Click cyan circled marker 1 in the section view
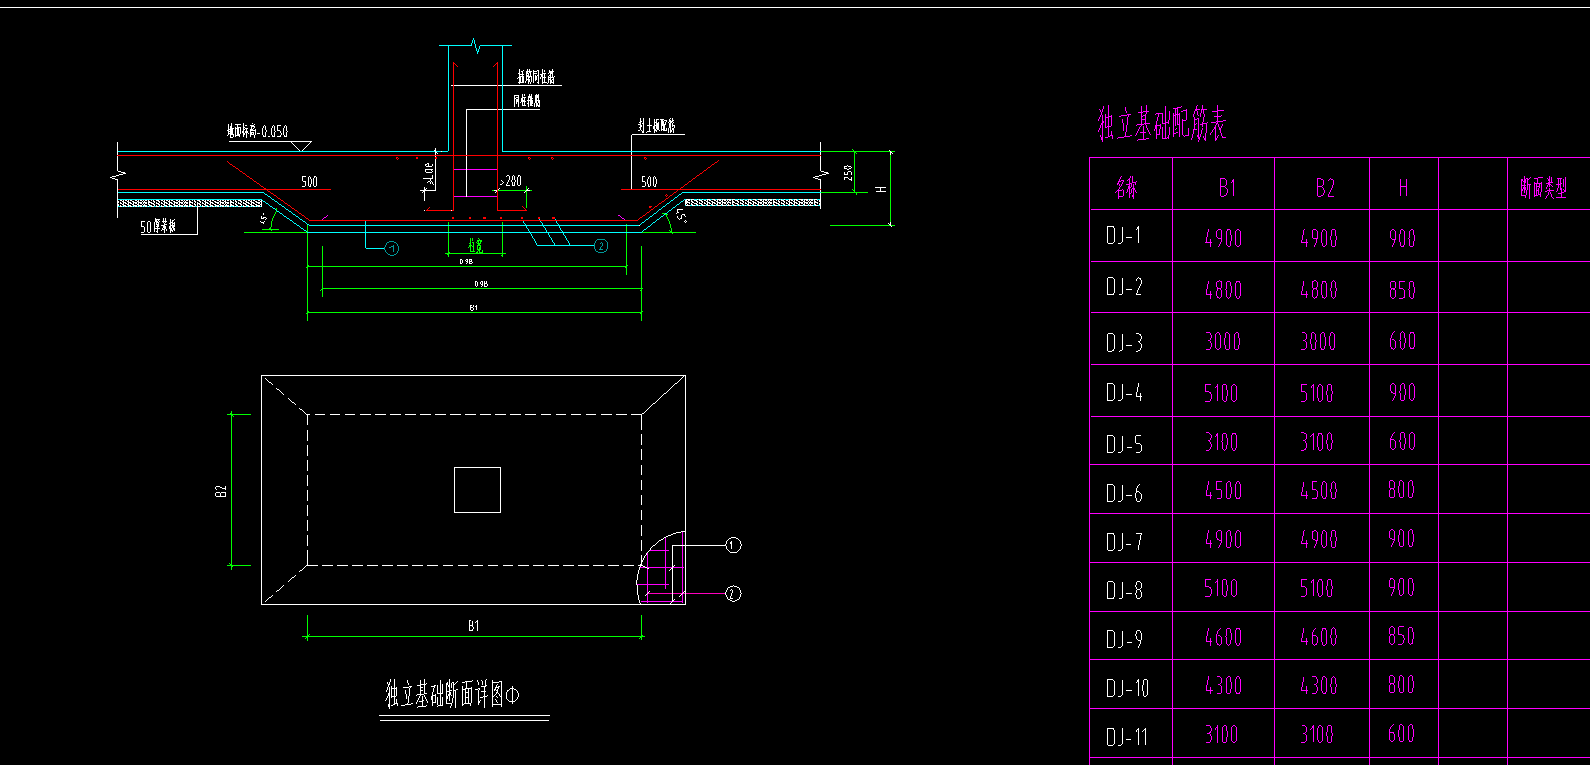This screenshot has height=765, width=1590. click(x=392, y=248)
